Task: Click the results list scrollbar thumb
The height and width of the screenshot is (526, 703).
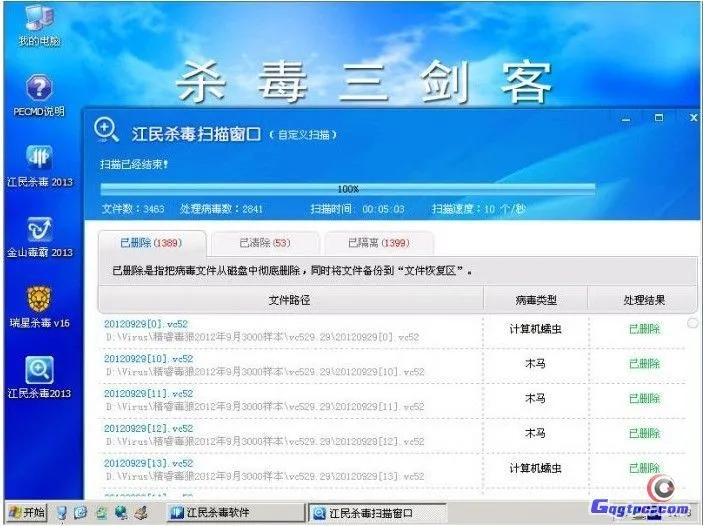Action: point(692,322)
